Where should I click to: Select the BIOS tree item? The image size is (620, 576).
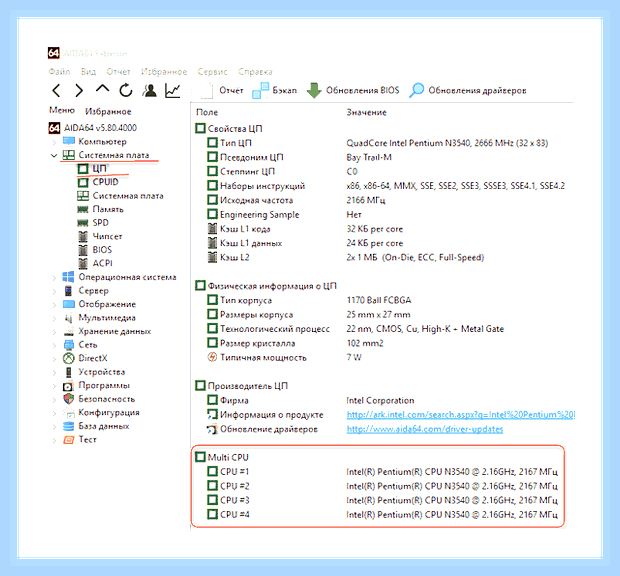coord(95,250)
